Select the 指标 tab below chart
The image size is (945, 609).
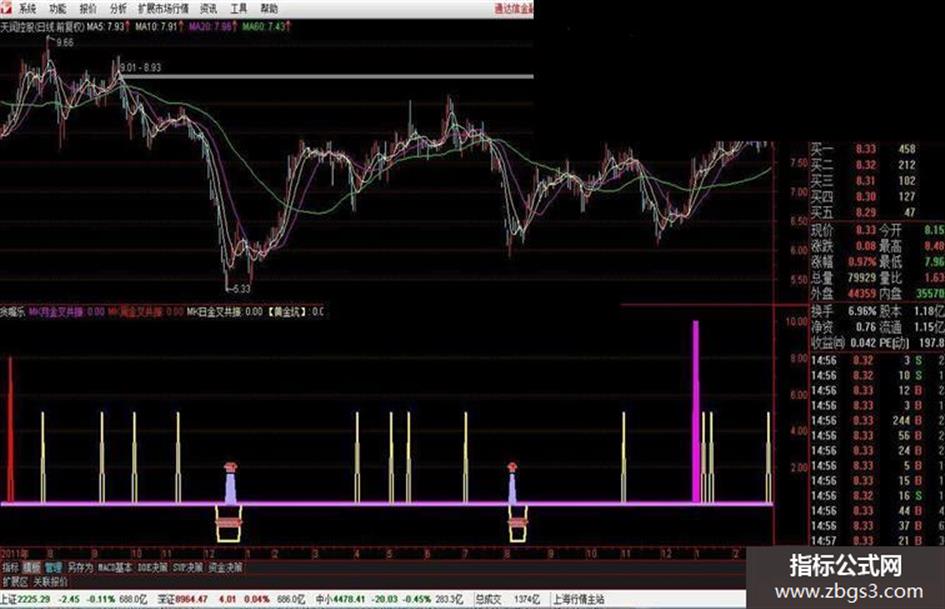(x=10, y=567)
